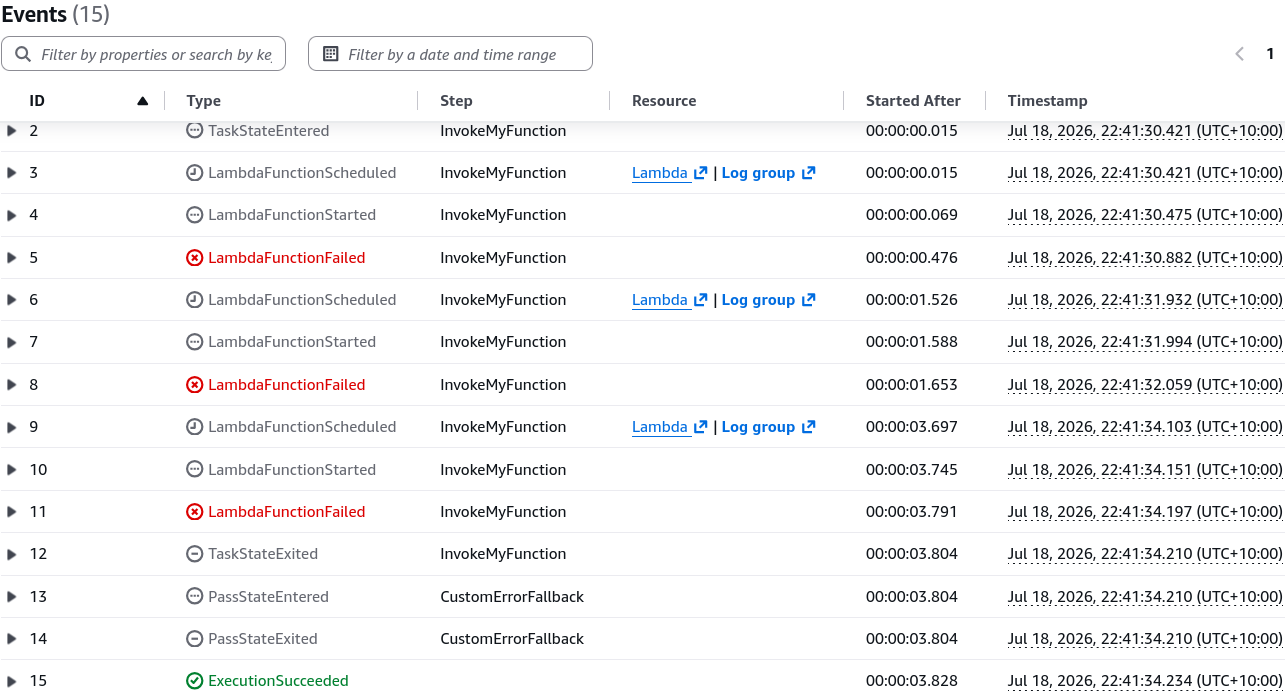The height and width of the screenshot is (694, 1285).
Task: Click the minus circle icon on TaskStateExited
Action: (x=195, y=554)
